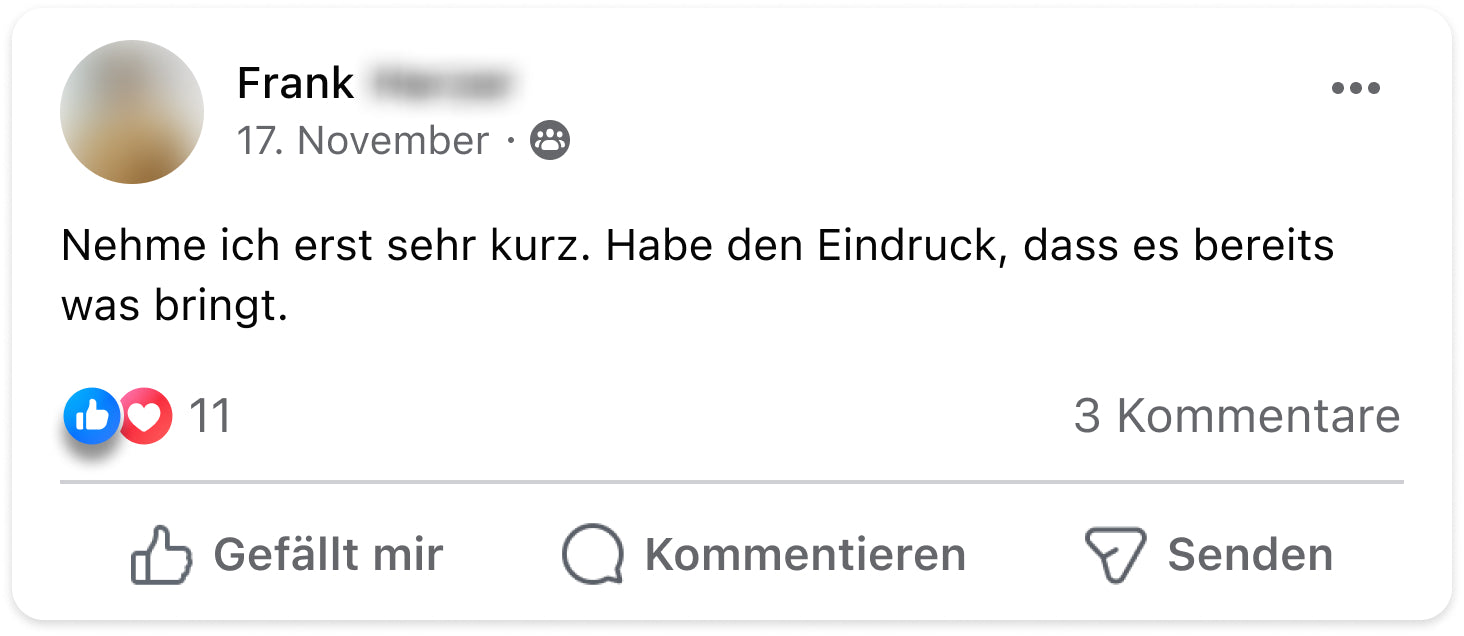Click the group audience icon beside the date

click(x=549, y=141)
